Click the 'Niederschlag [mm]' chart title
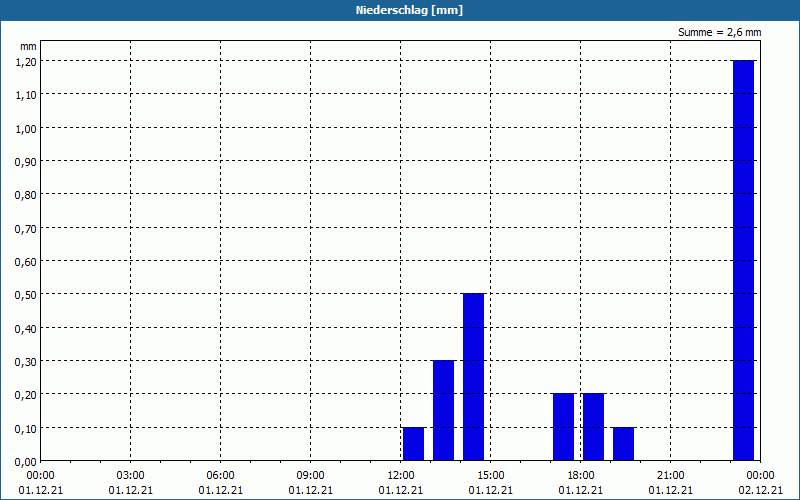This screenshot has height=500, width=800. 409,10
